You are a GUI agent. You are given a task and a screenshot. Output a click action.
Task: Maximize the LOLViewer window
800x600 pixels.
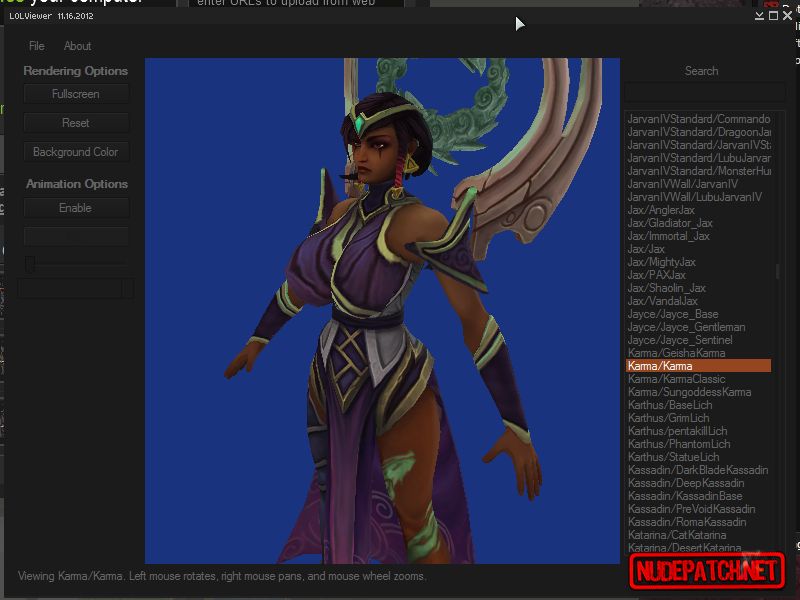[x=773, y=16]
